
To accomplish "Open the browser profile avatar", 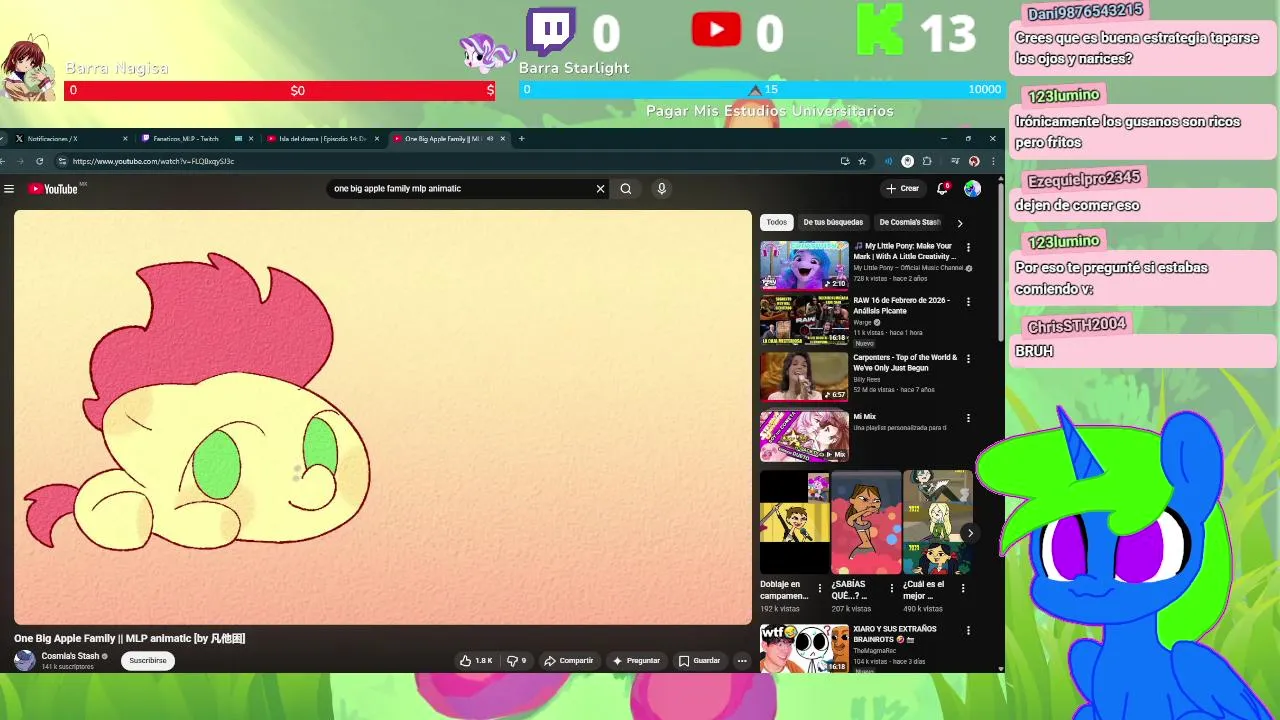I will click(x=974, y=161).
